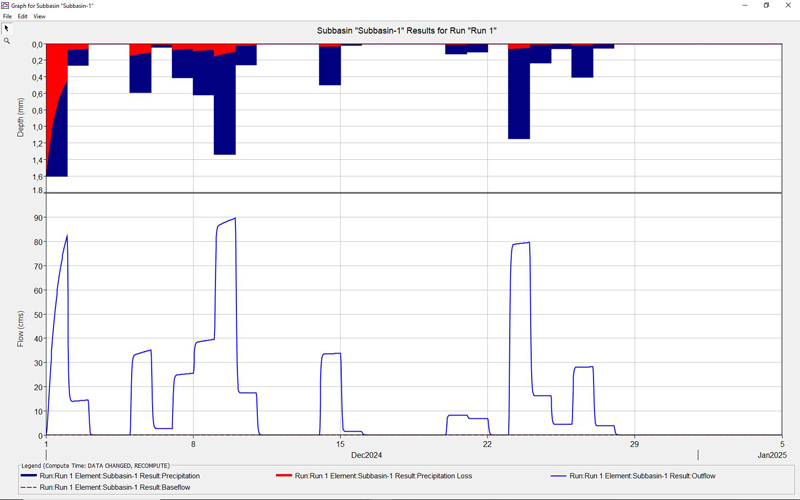Maximize or restore the graph window

[x=766, y=5]
